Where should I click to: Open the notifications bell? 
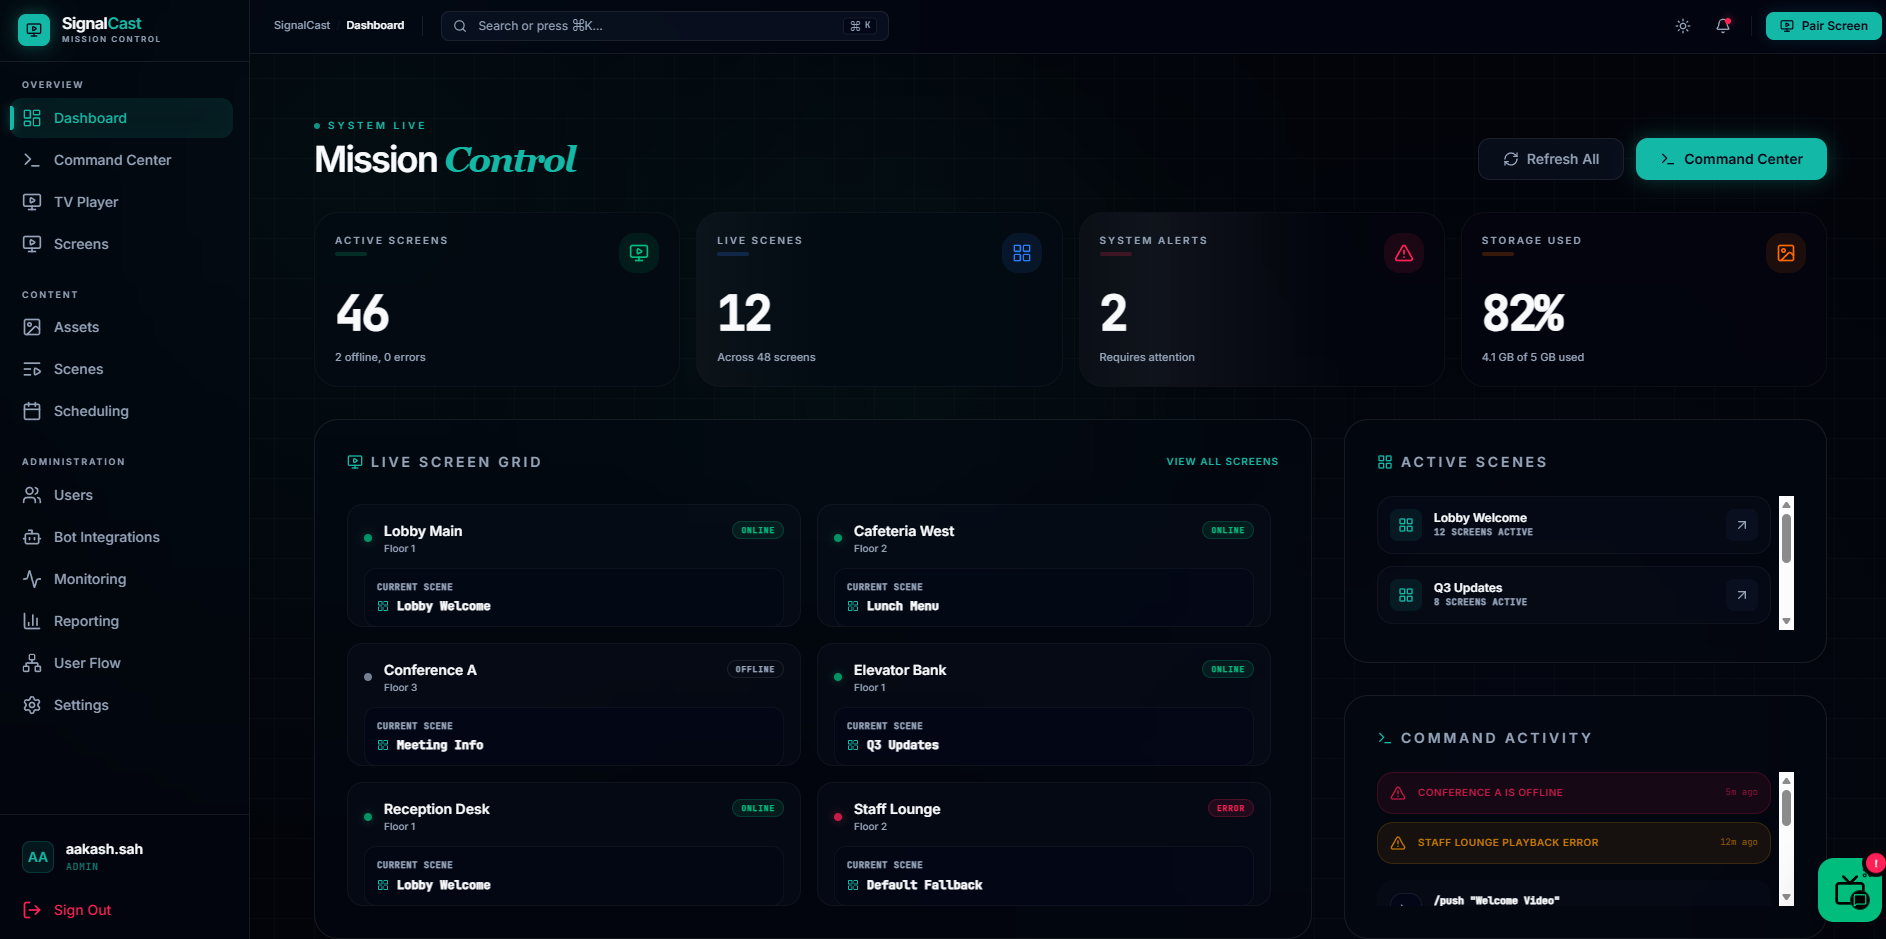click(x=1723, y=26)
